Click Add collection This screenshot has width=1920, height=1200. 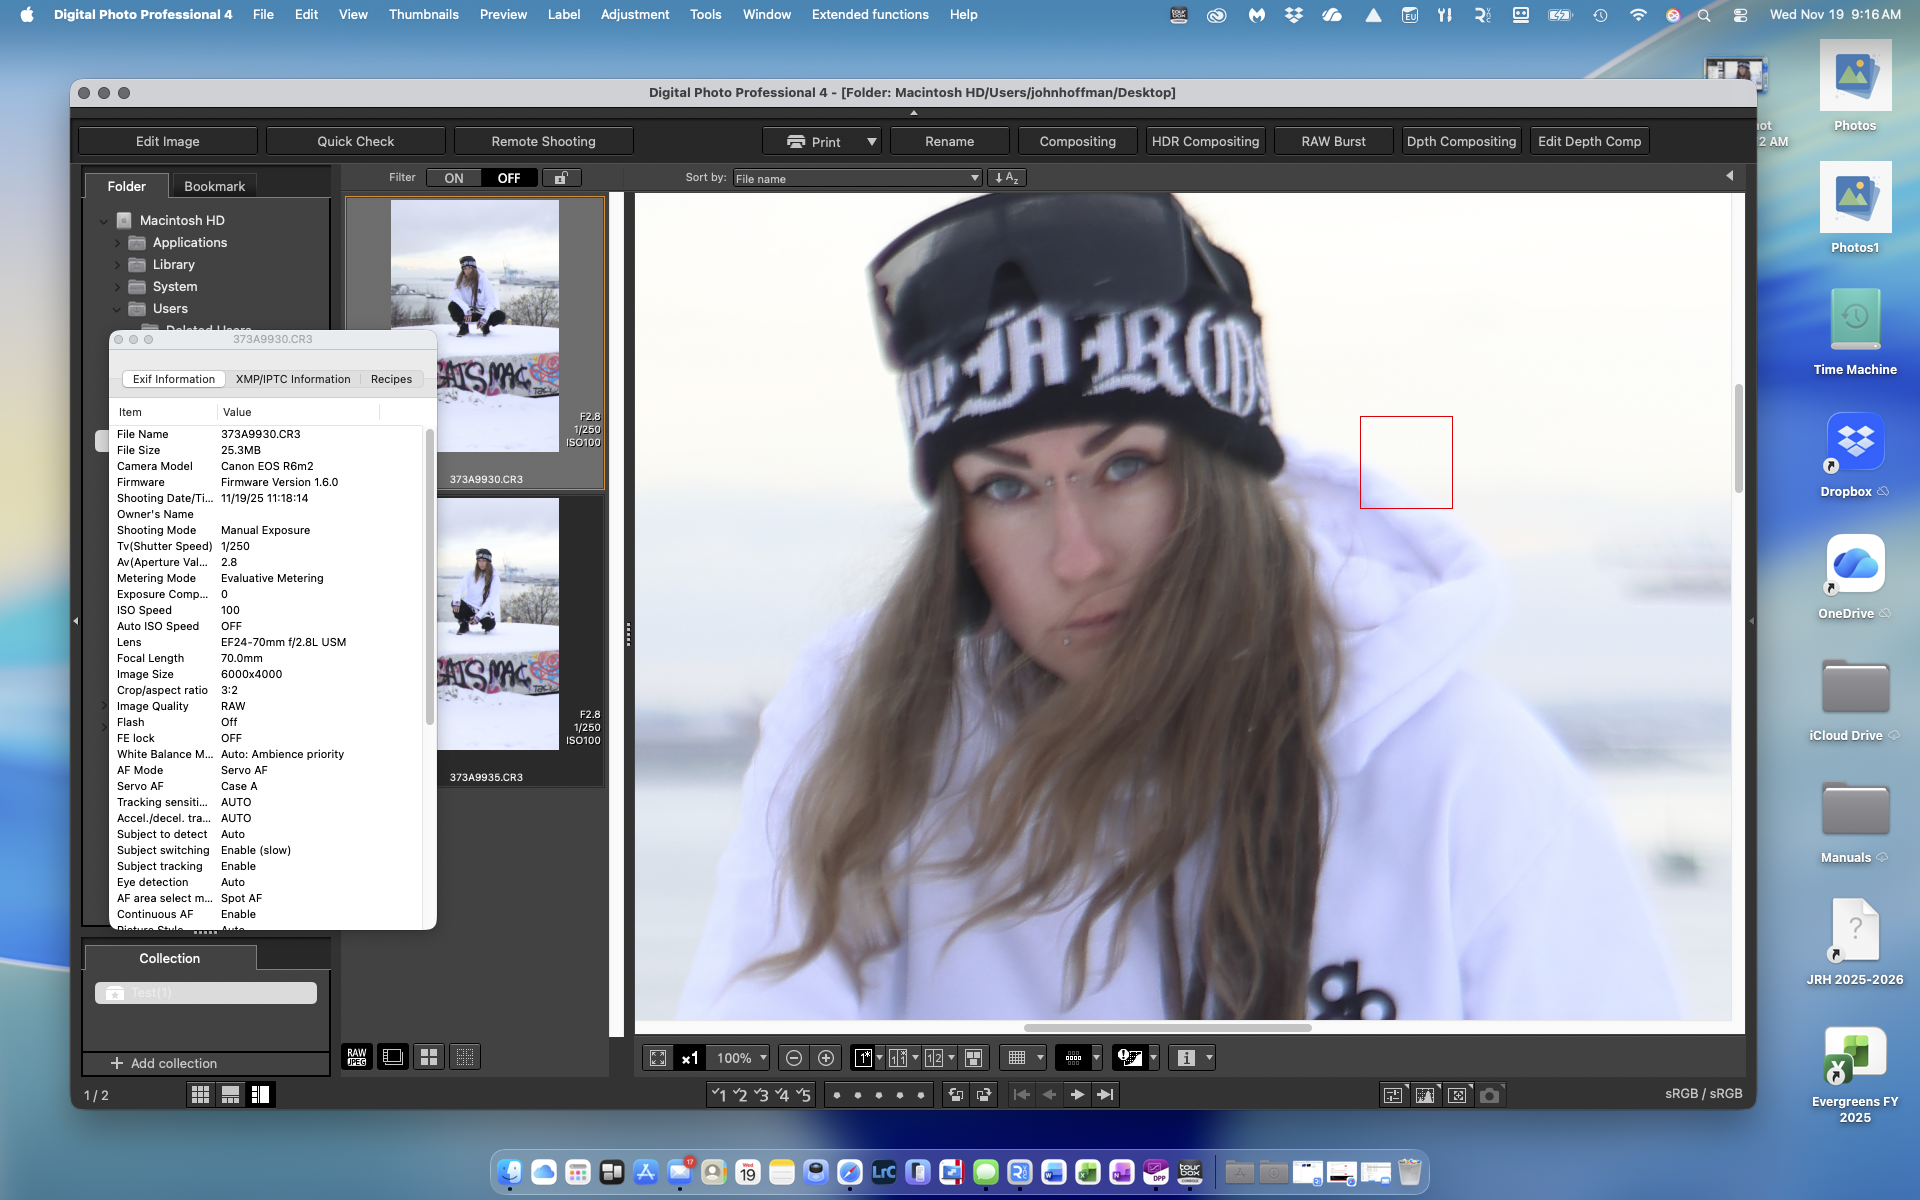point(163,1063)
